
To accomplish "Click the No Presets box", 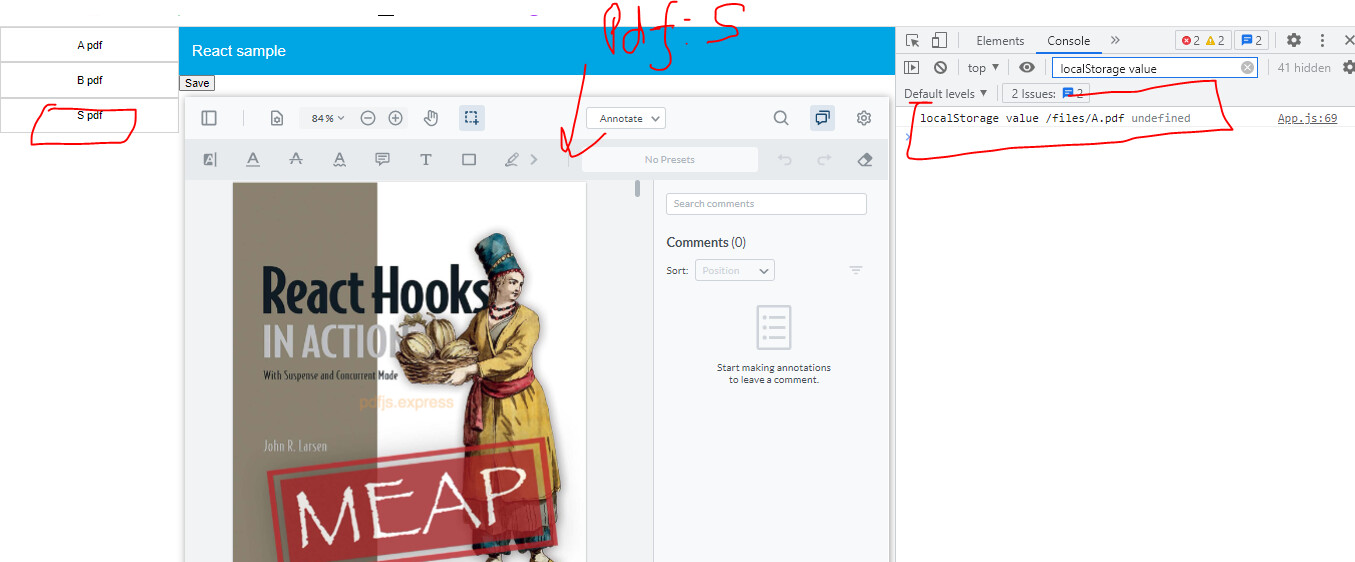I will [x=670, y=159].
